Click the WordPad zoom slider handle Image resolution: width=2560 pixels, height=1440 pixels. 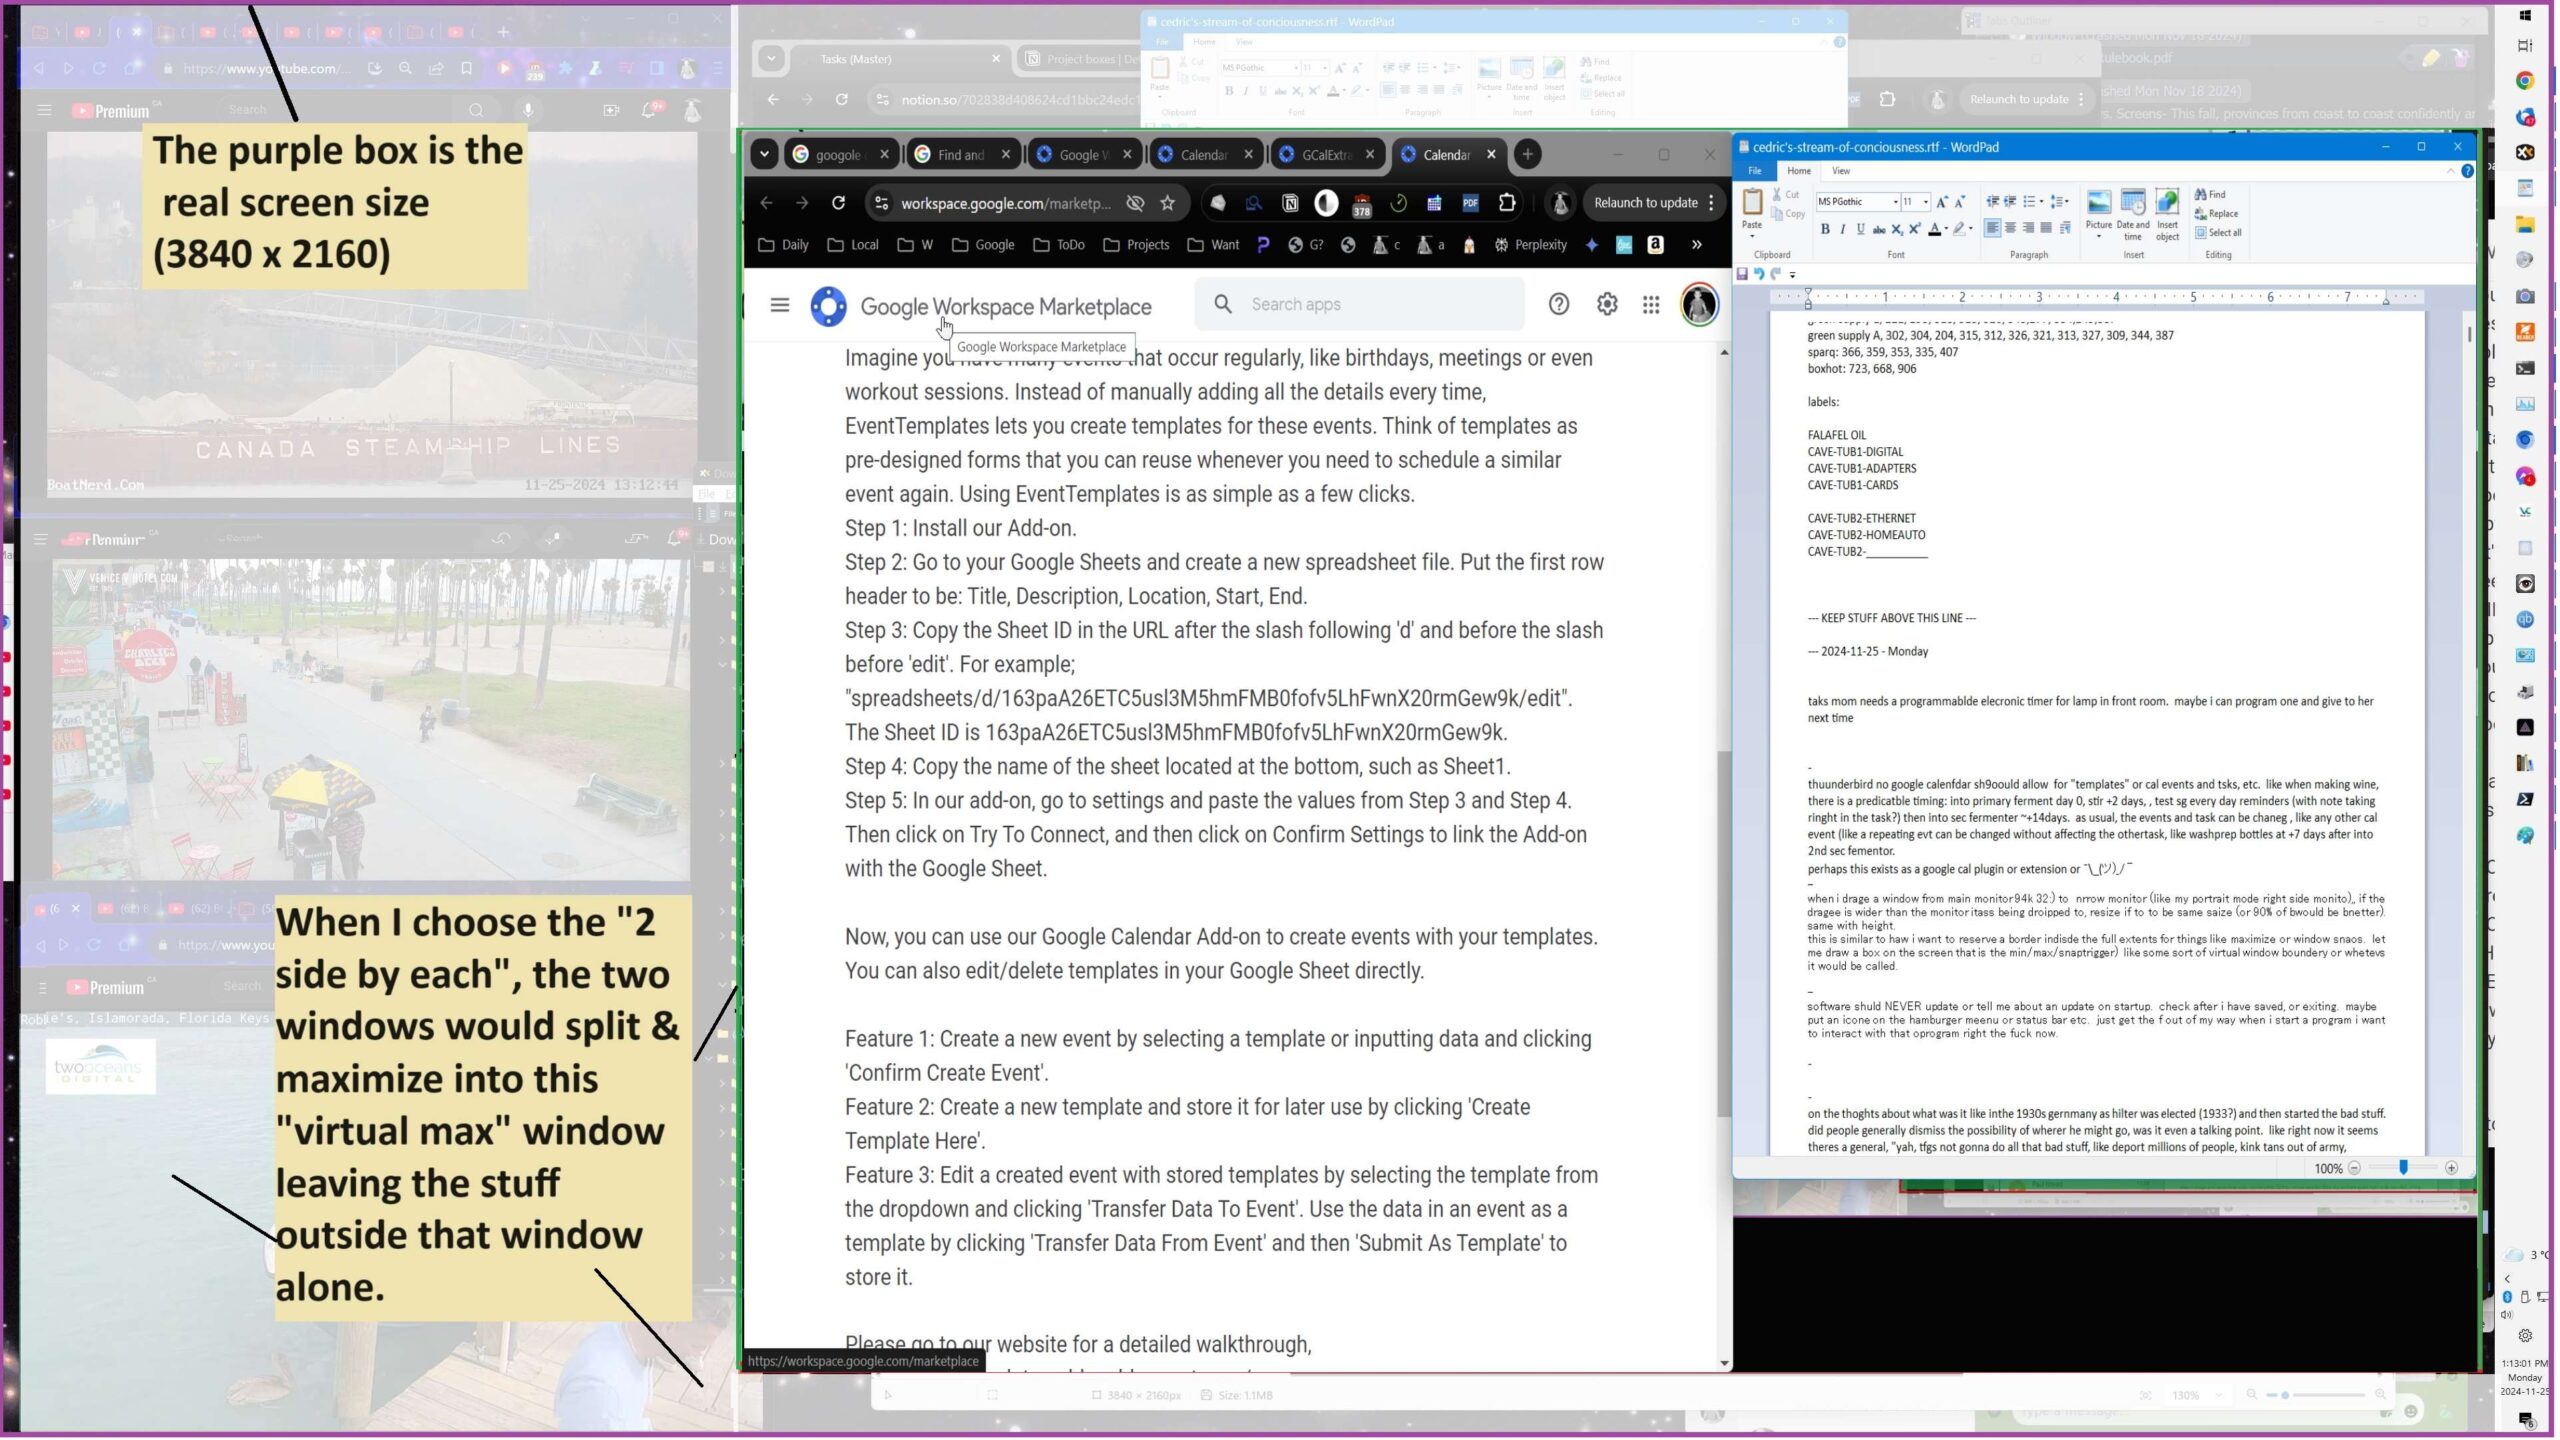coord(2403,1167)
